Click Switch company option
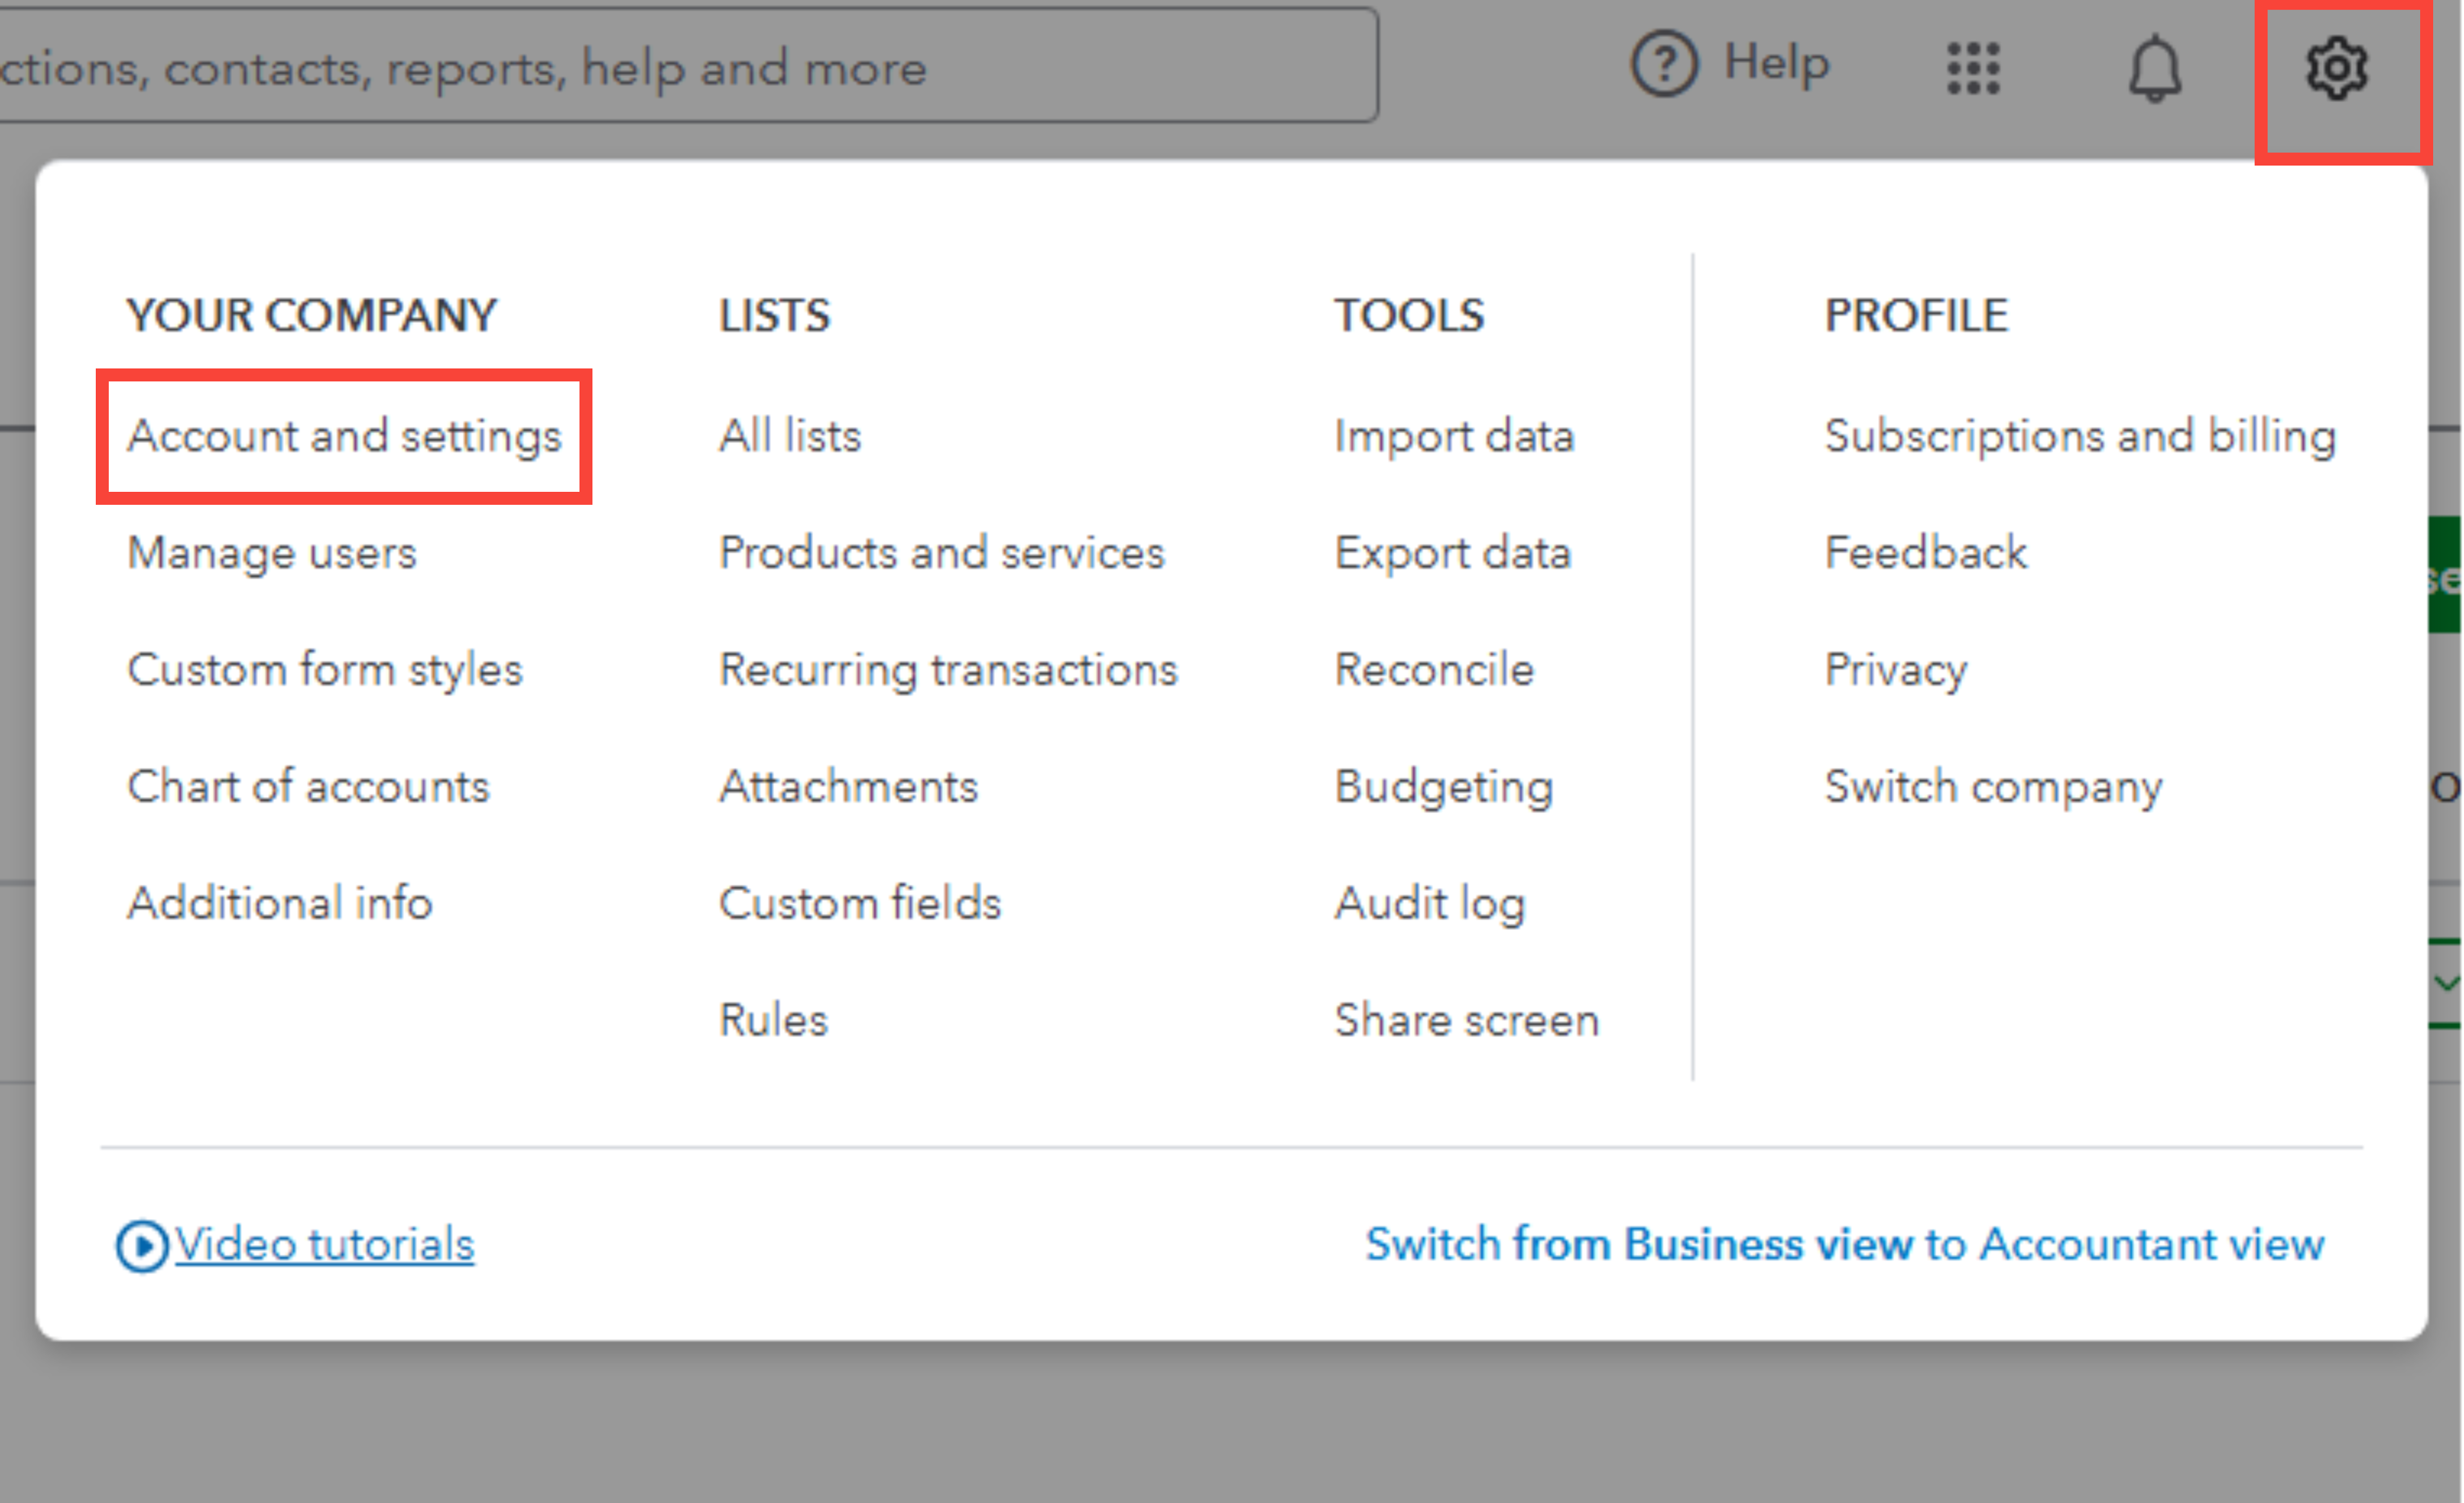 click(x=1992, y=786)
